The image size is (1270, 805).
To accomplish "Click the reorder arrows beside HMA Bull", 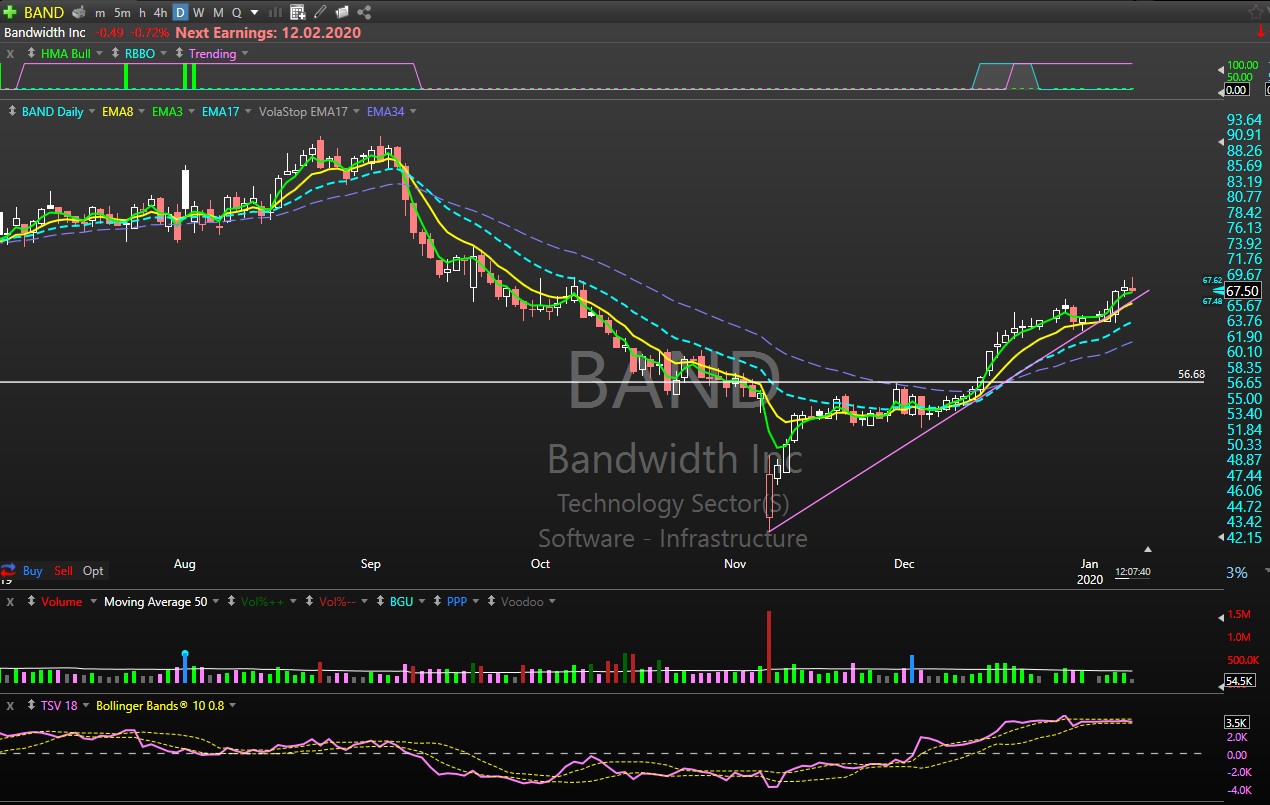I will tap(31, 54).
